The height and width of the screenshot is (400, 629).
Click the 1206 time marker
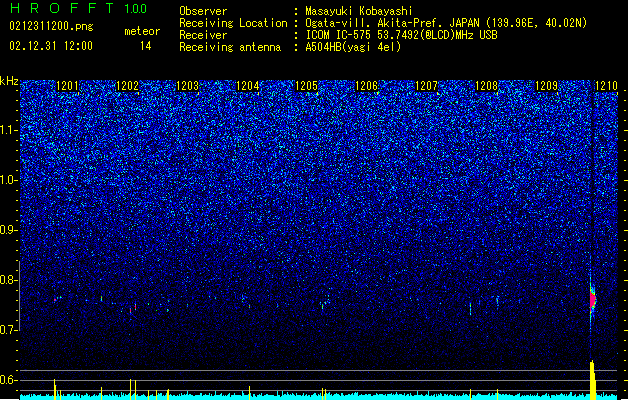coord(367,86)
